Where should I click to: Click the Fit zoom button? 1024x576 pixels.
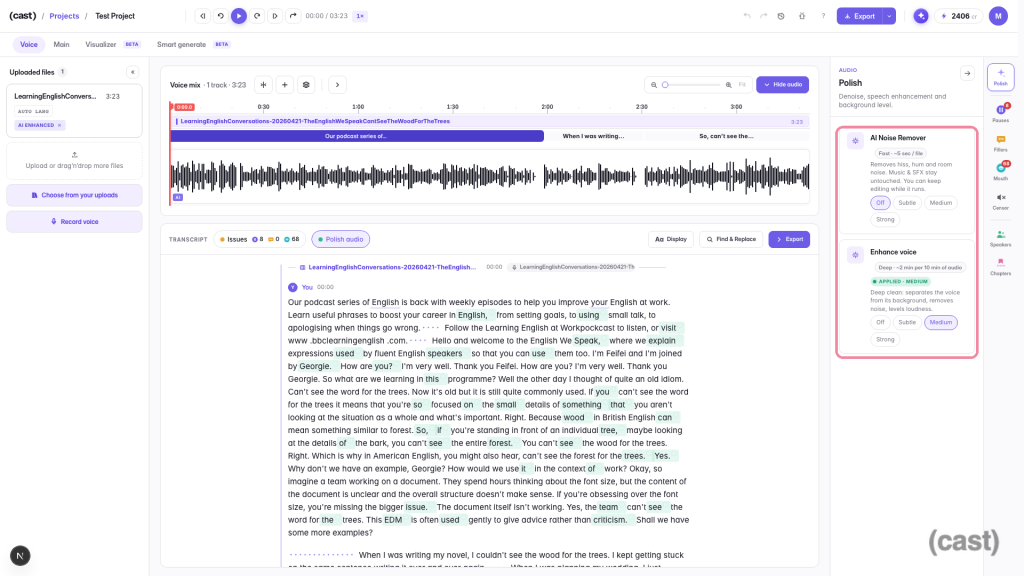[742, 85]
